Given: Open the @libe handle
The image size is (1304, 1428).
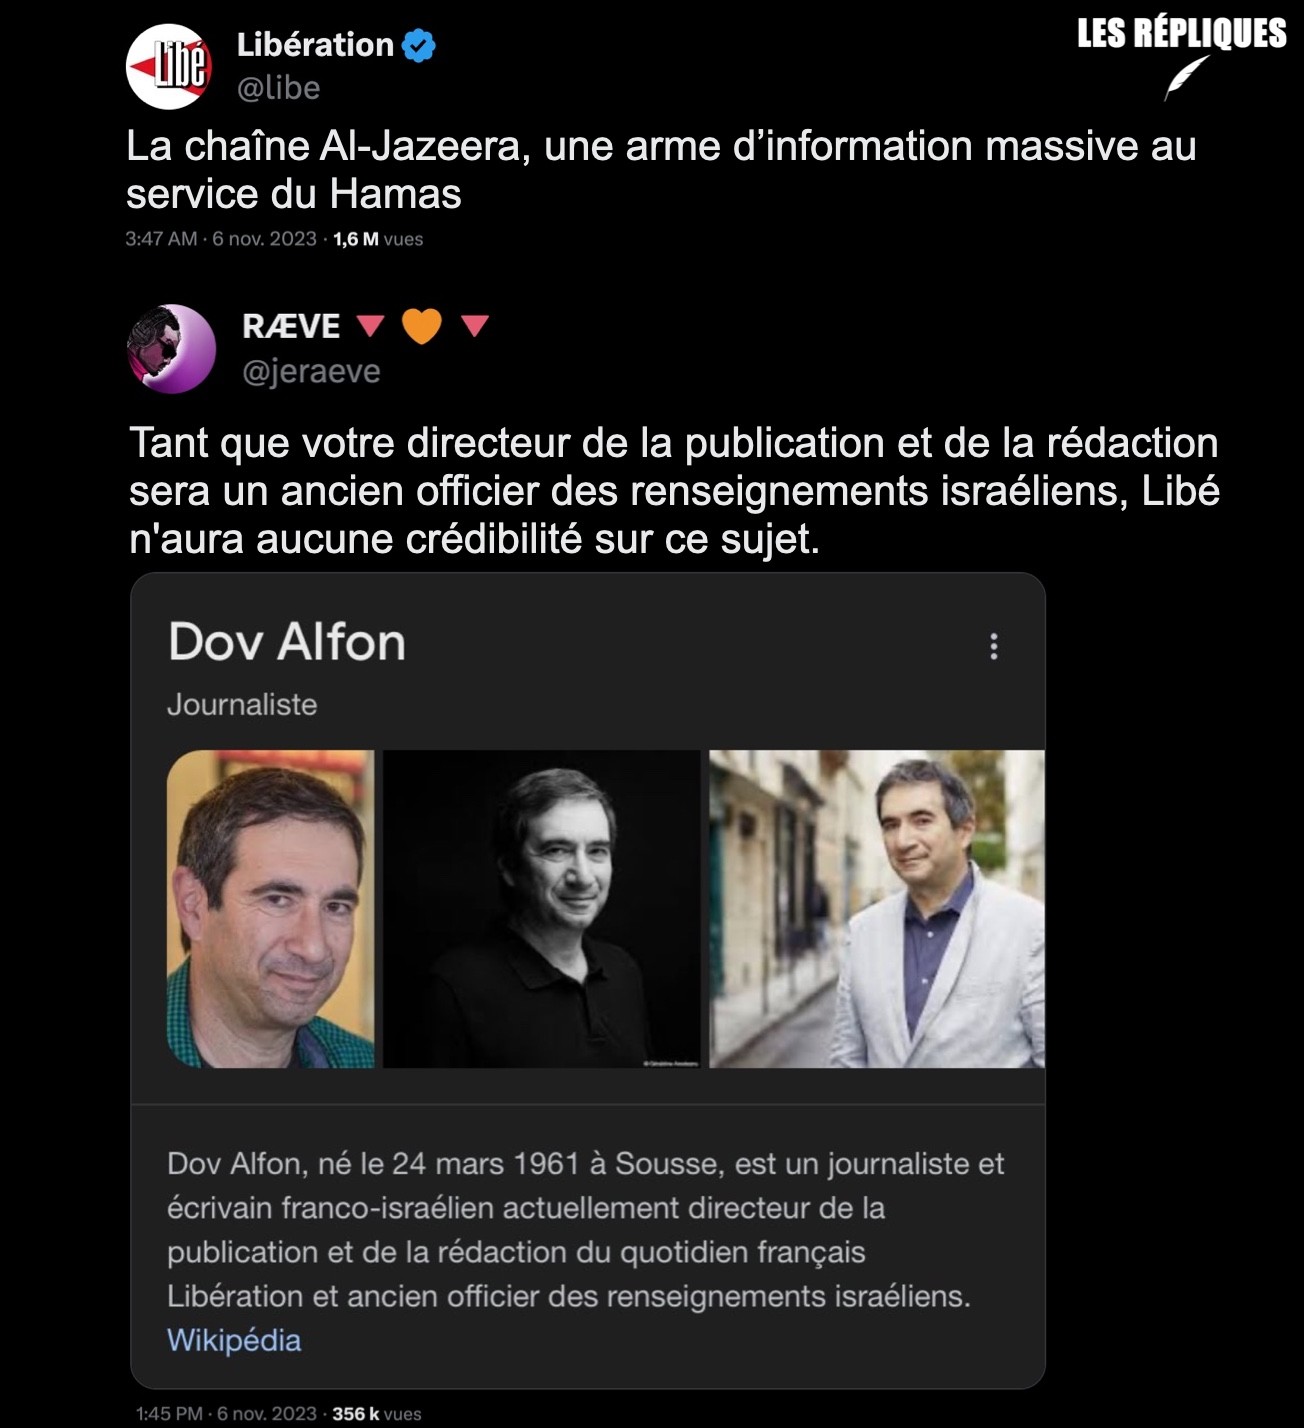Looking at the screenshot, I should point(278,88).
